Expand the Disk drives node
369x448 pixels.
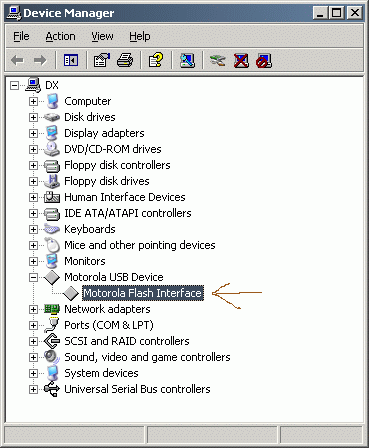(x=33, y=117)
